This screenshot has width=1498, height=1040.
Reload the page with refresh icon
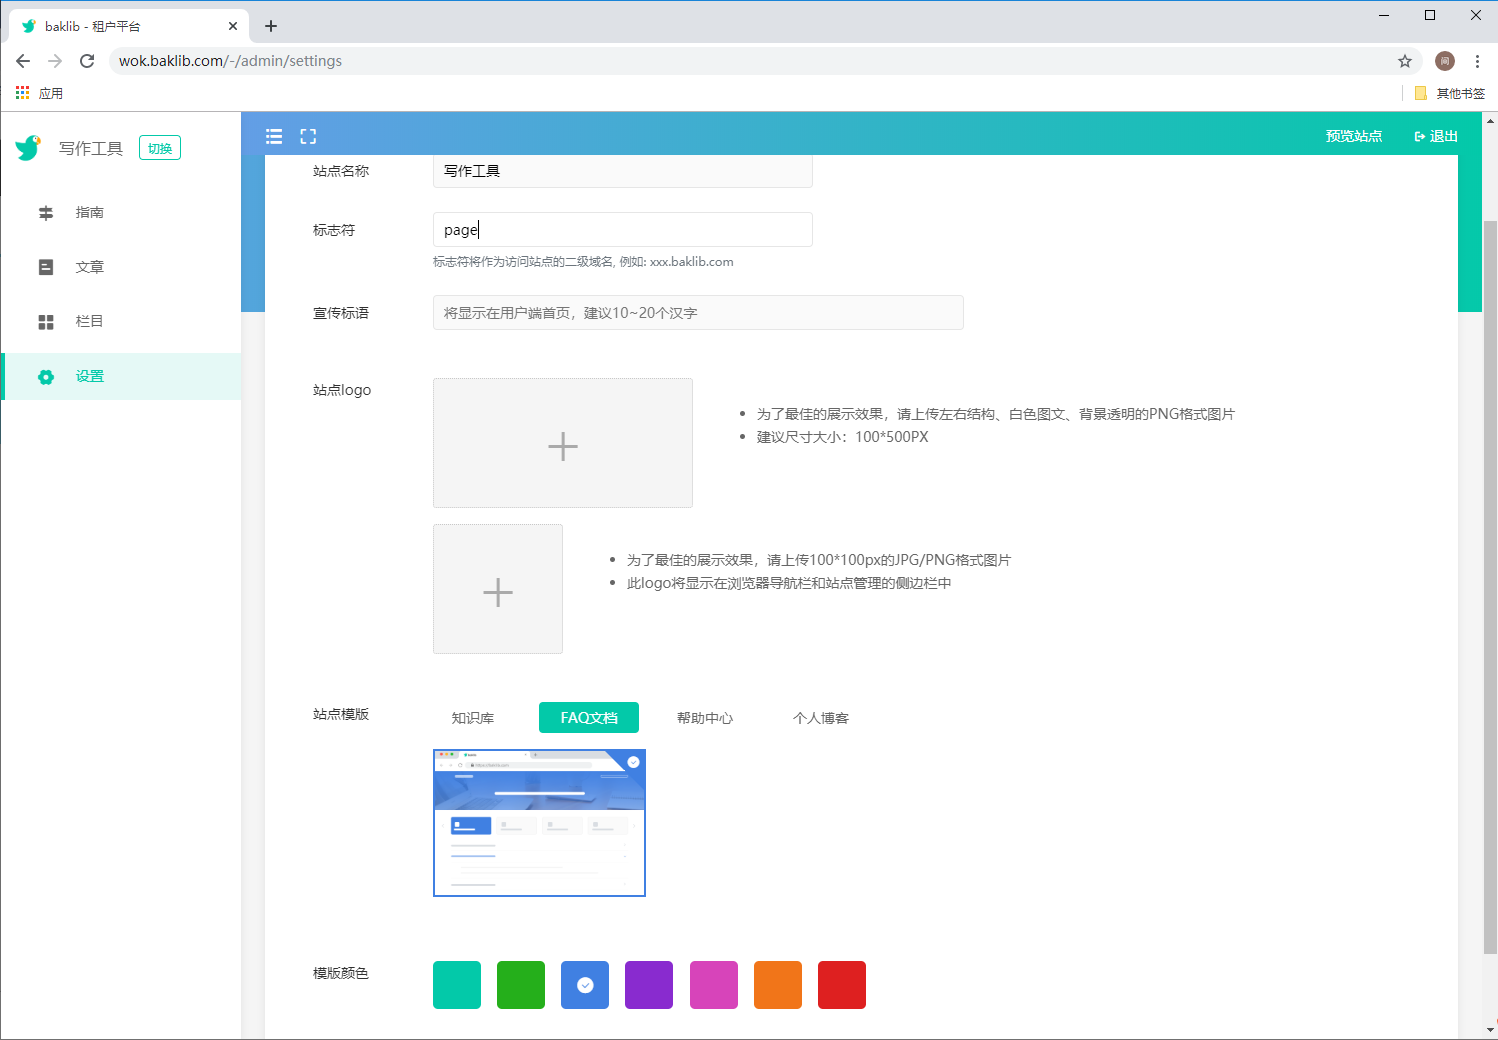pyautogui.click(x=87, y=61)
